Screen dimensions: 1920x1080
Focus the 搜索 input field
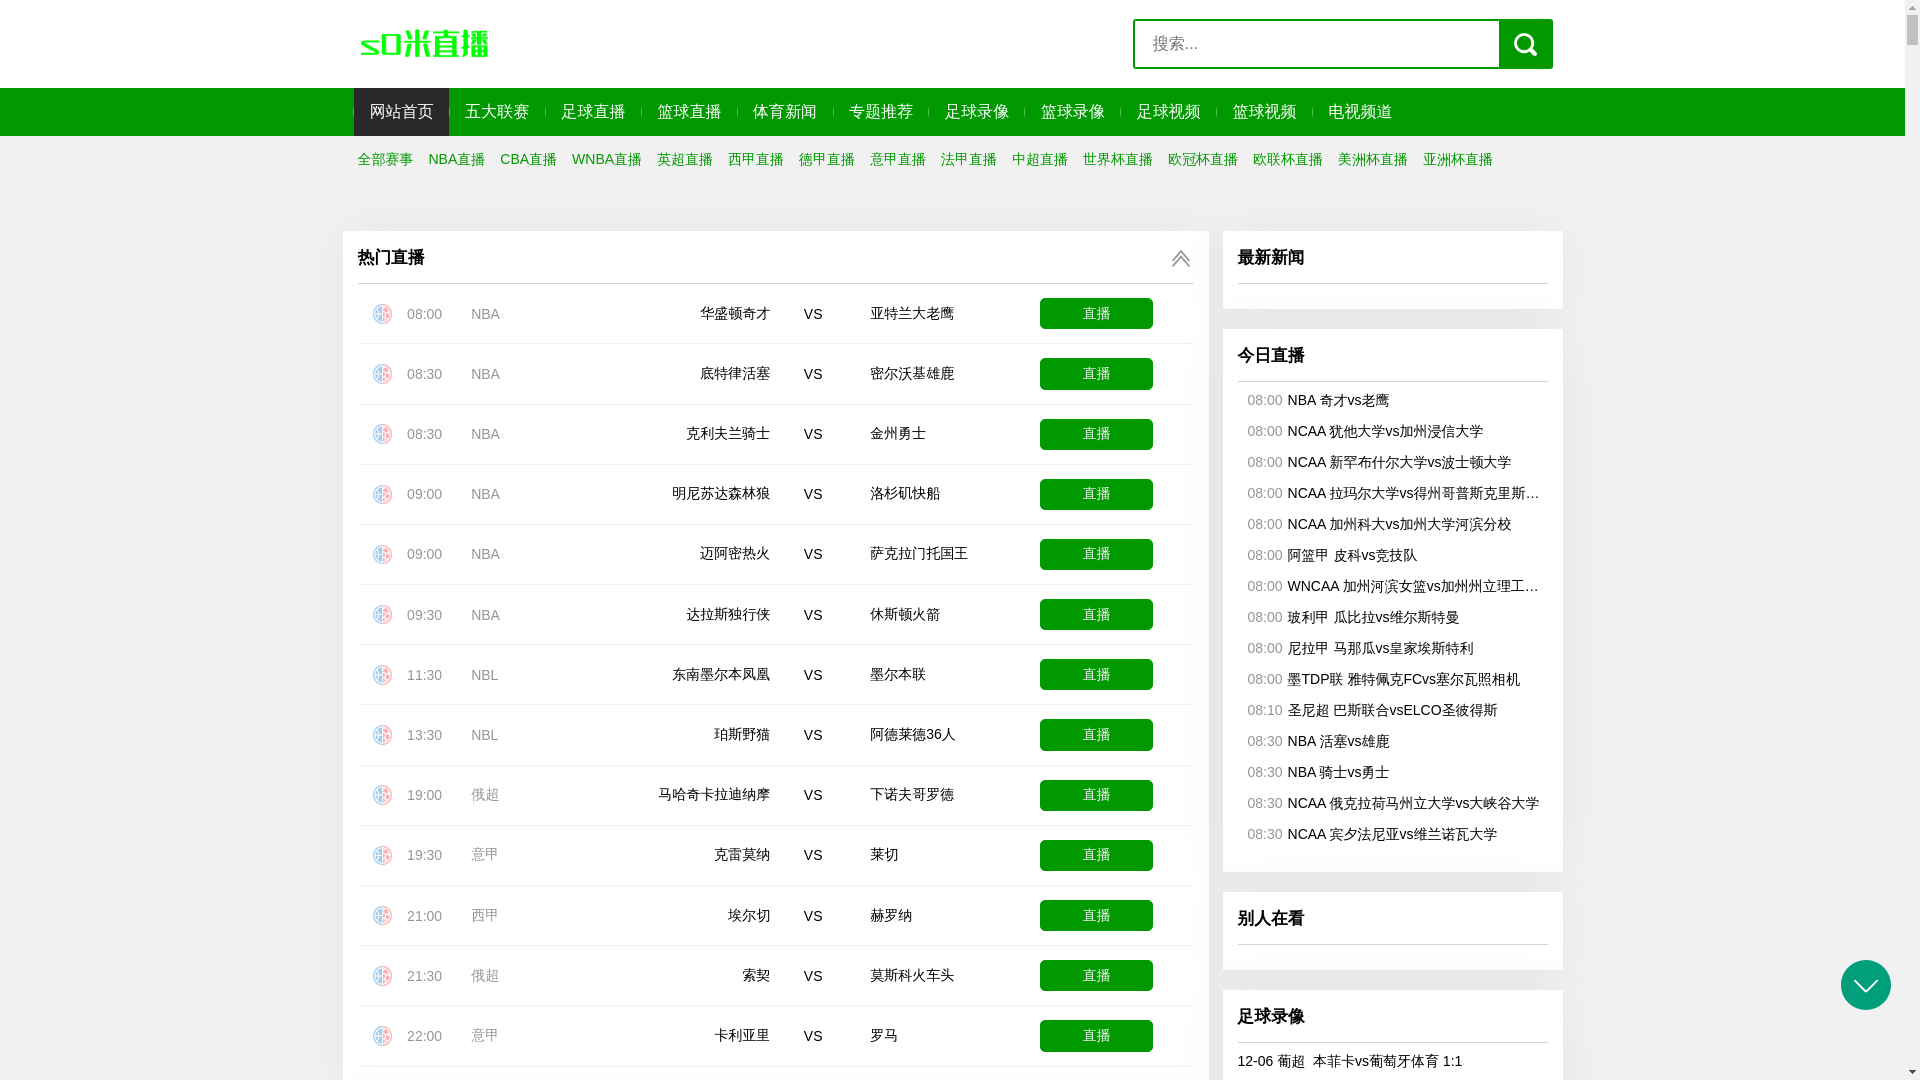(x=1316, y=44)
